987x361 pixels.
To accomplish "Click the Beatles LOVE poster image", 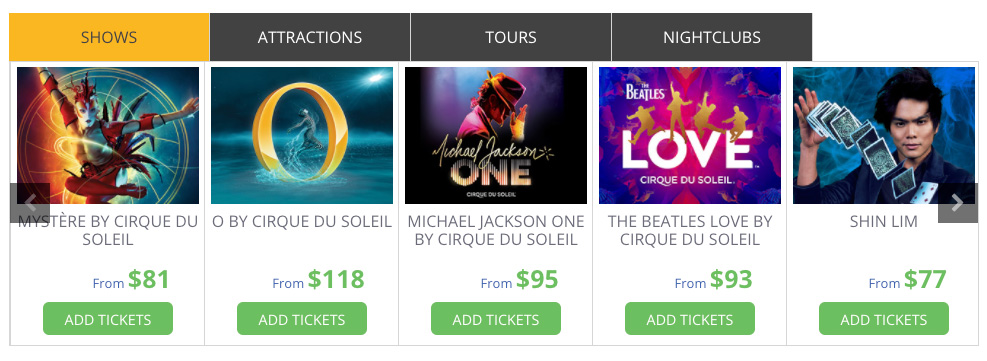I will [689, 135].
